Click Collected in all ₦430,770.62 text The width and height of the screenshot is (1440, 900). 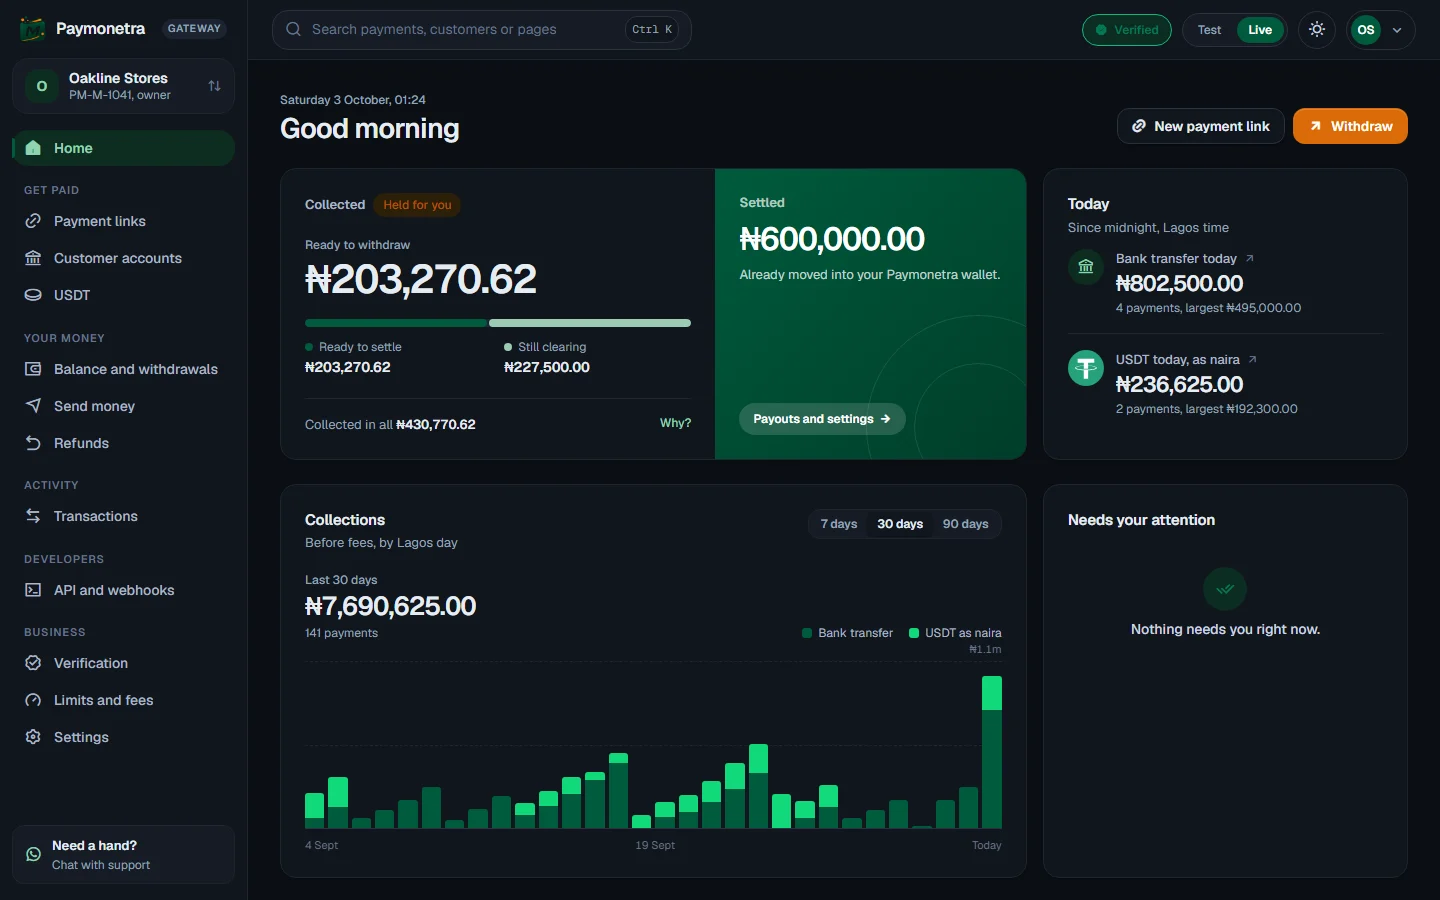(390, 424)
